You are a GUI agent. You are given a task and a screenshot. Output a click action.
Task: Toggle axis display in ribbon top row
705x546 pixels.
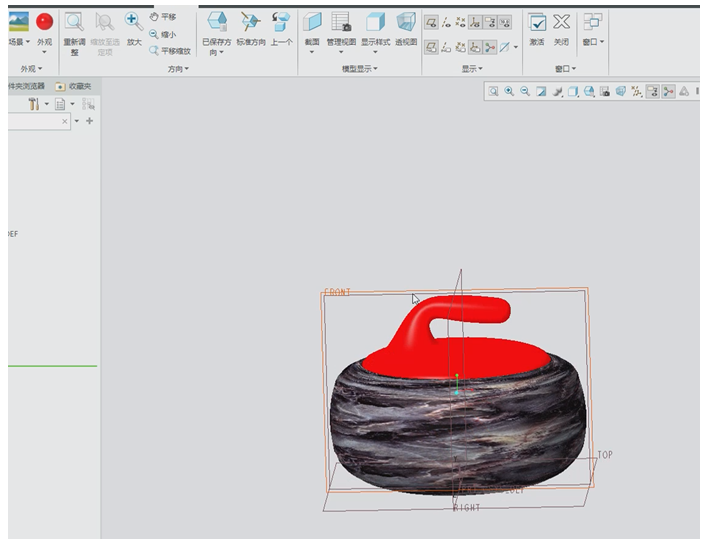(x=446, y=22)
